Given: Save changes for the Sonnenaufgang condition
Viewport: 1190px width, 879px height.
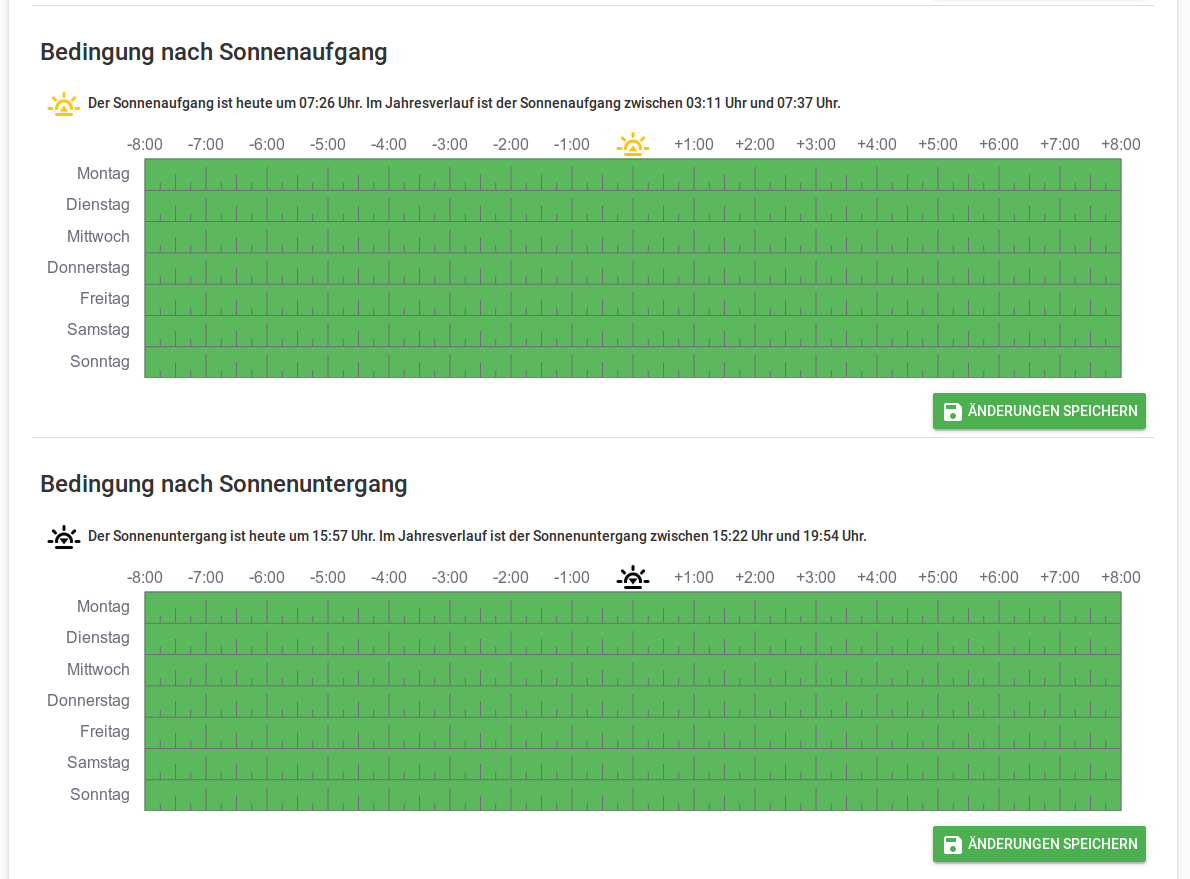Looking at the screenshot, I should [1039, 411].
